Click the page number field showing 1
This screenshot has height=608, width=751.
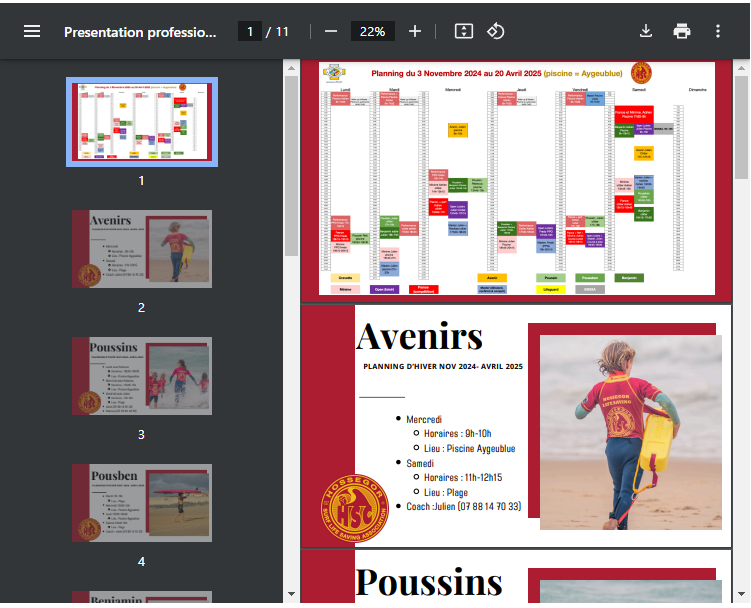(250, 32)
